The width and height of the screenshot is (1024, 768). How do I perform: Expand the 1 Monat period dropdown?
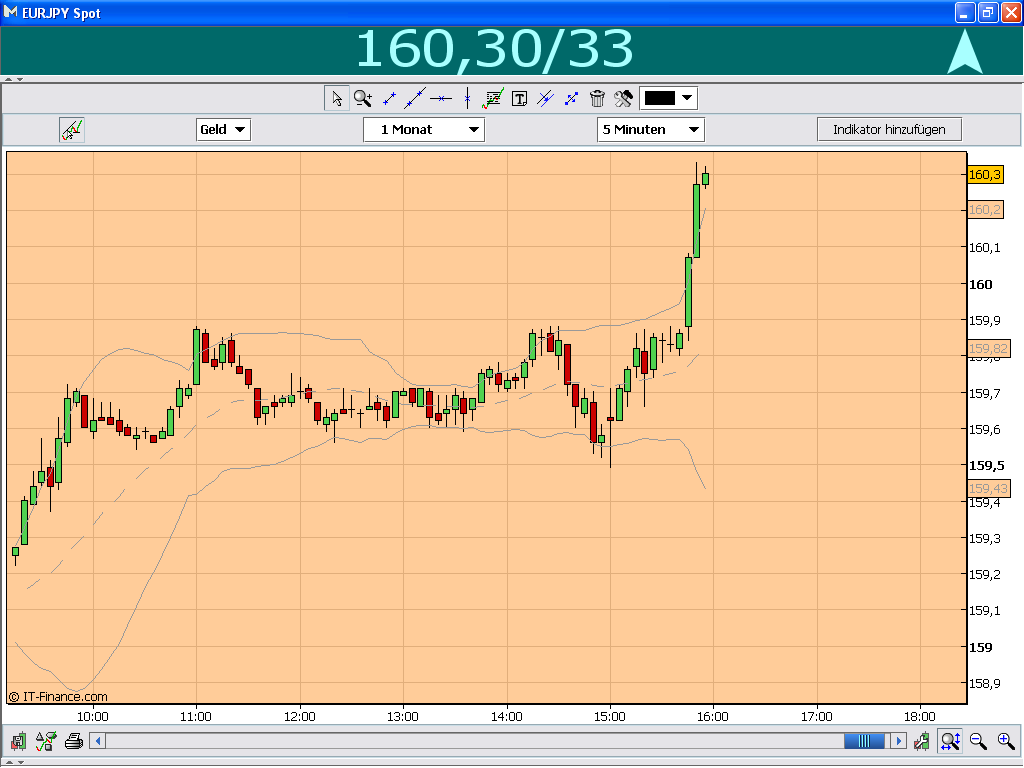tap(423, 129)
